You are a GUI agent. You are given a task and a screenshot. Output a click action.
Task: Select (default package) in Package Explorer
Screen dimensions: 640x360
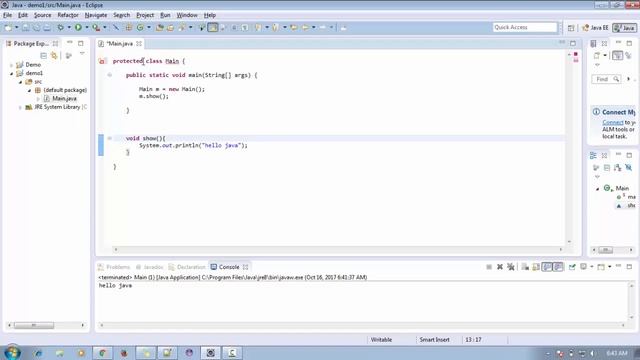coord(65,90)
